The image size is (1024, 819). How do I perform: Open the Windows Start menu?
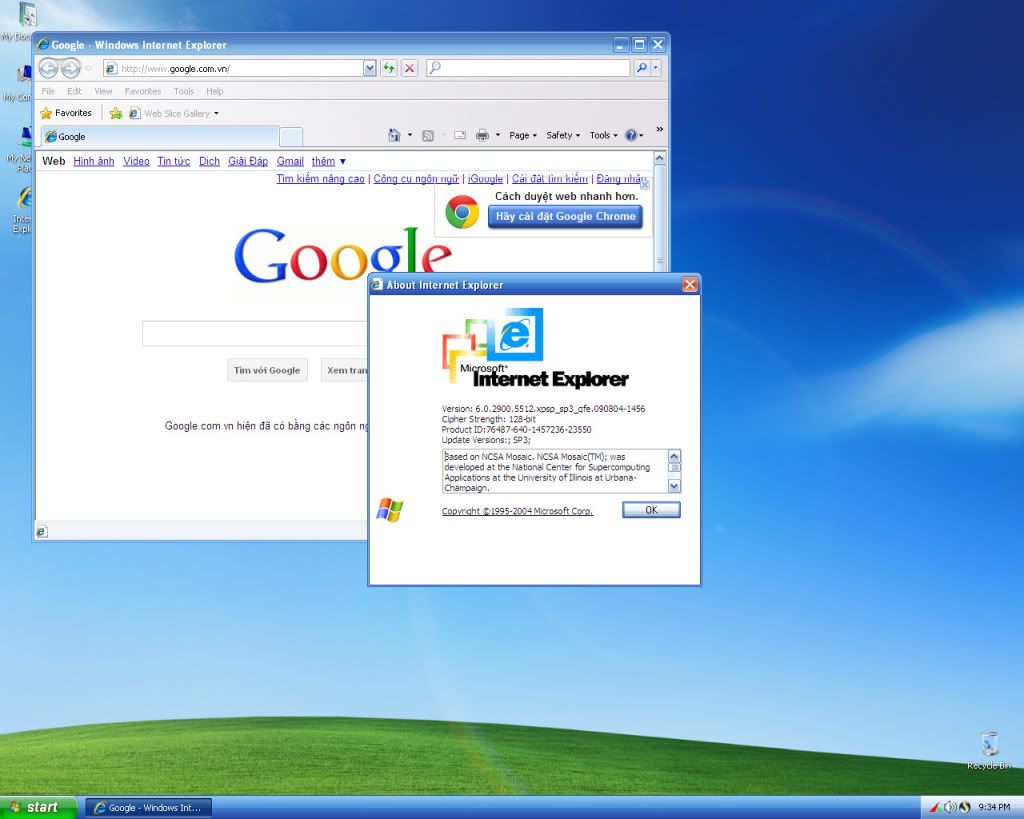coord(38,807)
